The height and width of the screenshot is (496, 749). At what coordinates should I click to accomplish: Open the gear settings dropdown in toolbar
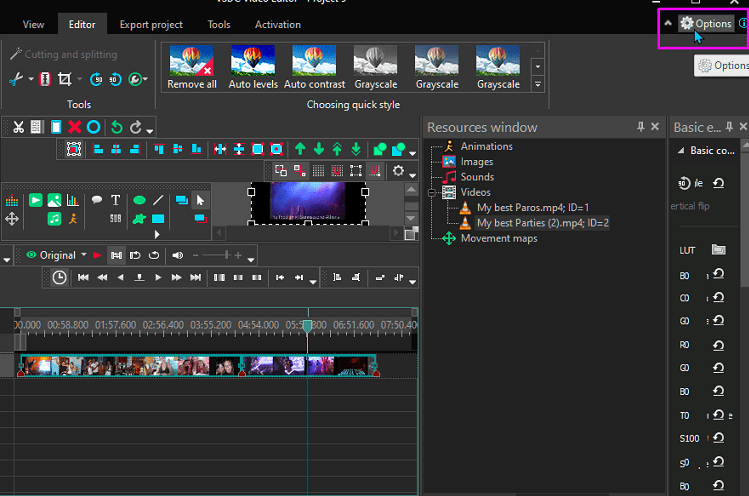398,171
